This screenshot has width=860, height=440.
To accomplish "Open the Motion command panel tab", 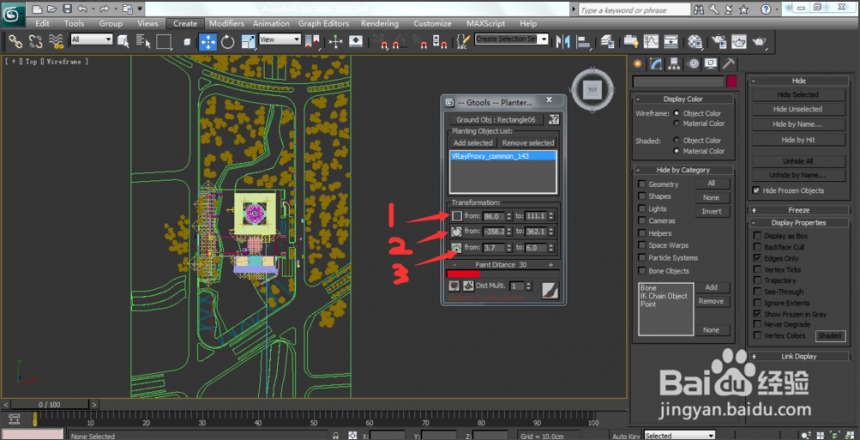I will (x=692, y=64).
